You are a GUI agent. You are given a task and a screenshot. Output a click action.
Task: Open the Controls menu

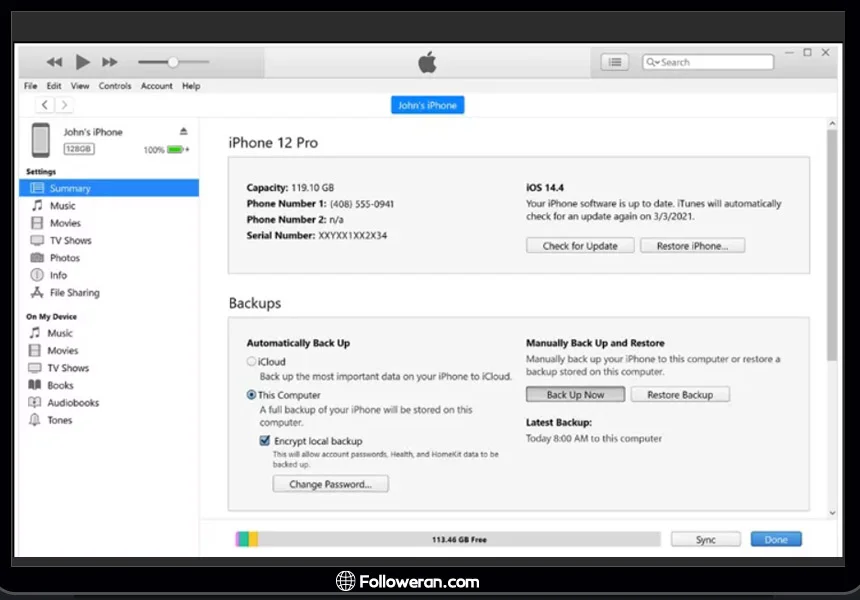click(x=115, y=86)
